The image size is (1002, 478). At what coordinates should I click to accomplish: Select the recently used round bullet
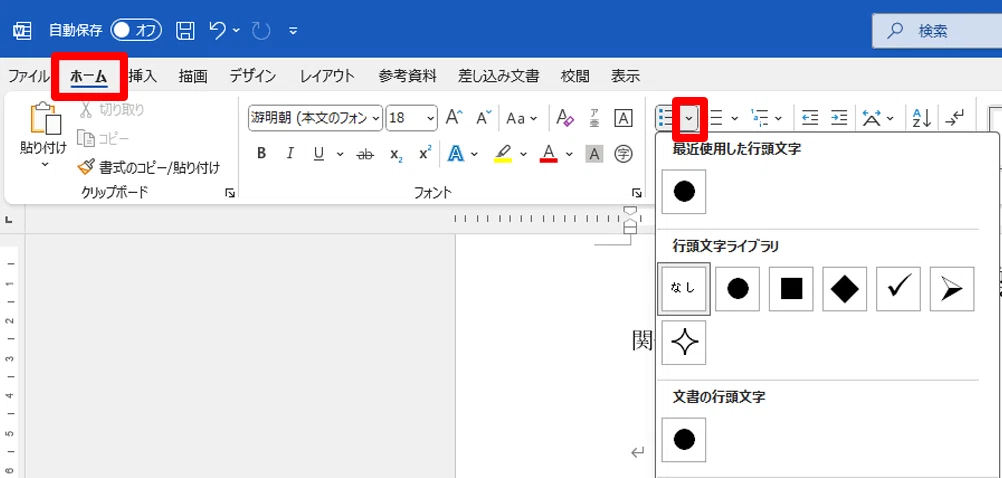(684, 192)
